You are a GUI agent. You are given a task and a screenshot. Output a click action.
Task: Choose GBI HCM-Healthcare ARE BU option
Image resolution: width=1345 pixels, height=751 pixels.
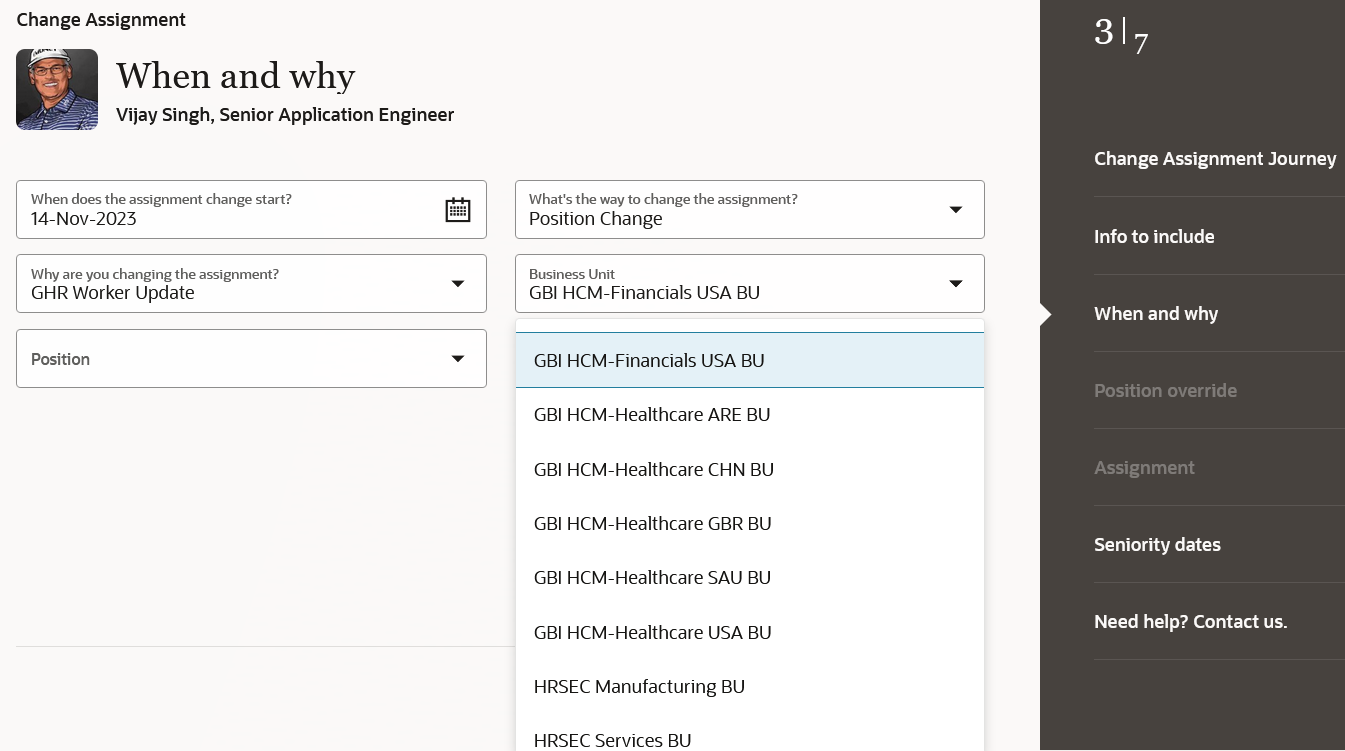click(x=750, y=414)
